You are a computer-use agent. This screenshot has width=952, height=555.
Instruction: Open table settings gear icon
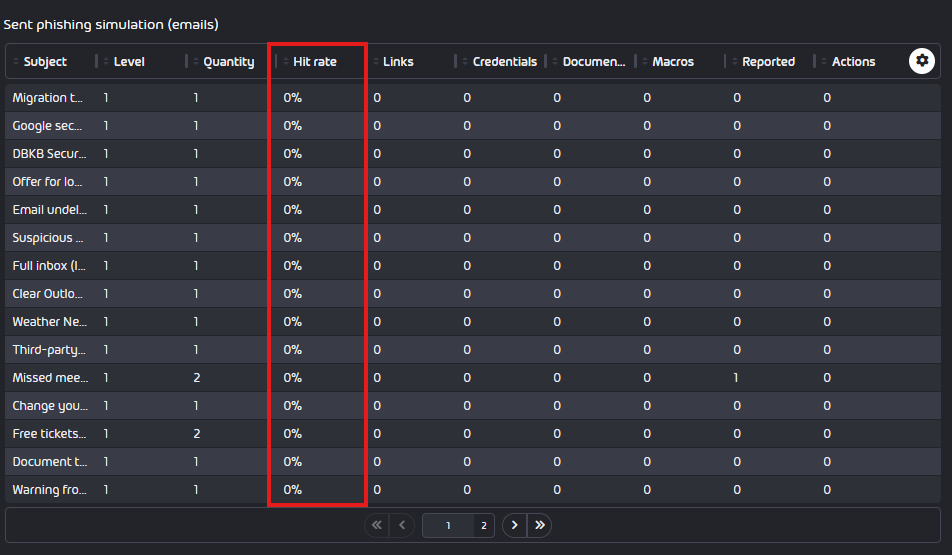(921, 61)
